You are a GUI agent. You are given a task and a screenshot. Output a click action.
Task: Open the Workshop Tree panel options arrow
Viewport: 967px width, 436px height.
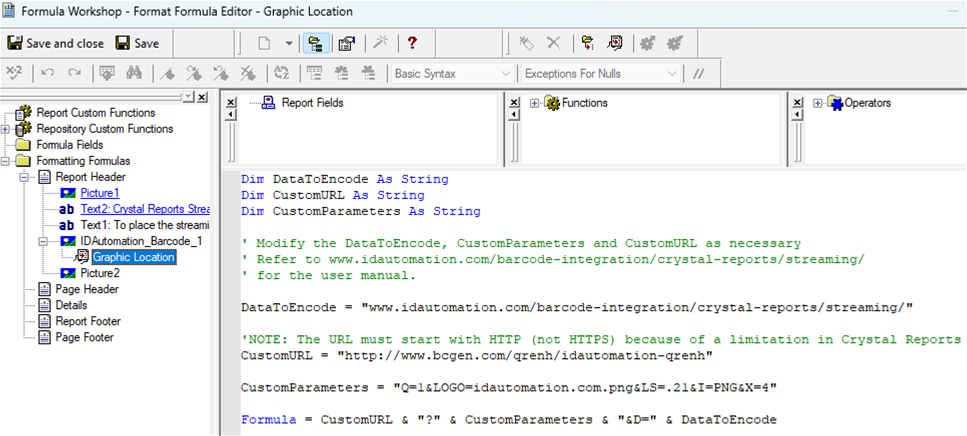pos(189,97)
